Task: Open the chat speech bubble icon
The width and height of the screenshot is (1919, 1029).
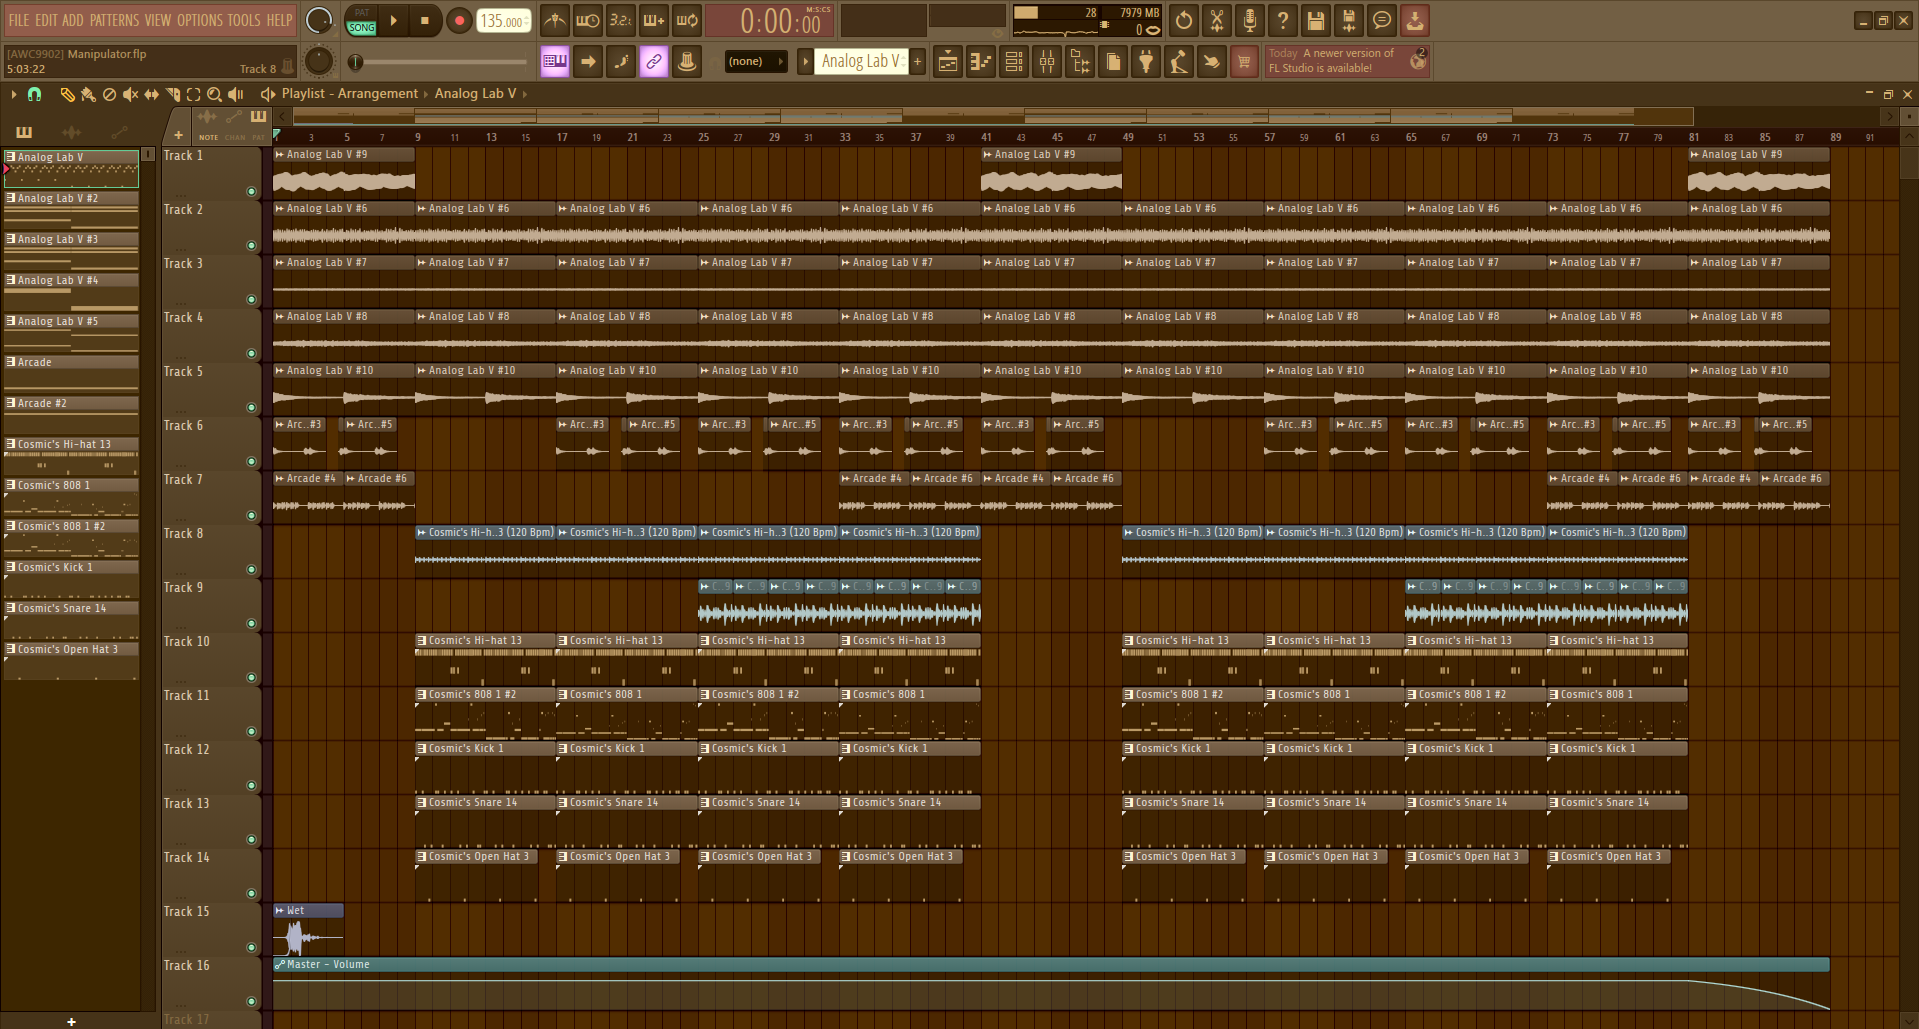Action: (x=1382, y=20)
